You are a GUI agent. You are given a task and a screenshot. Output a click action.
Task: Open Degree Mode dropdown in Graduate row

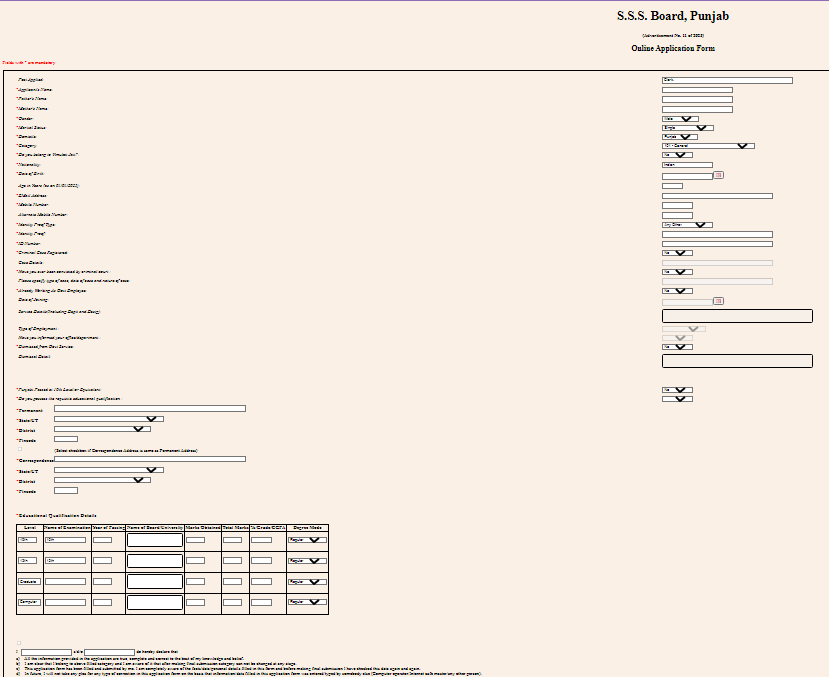point(307,581)
